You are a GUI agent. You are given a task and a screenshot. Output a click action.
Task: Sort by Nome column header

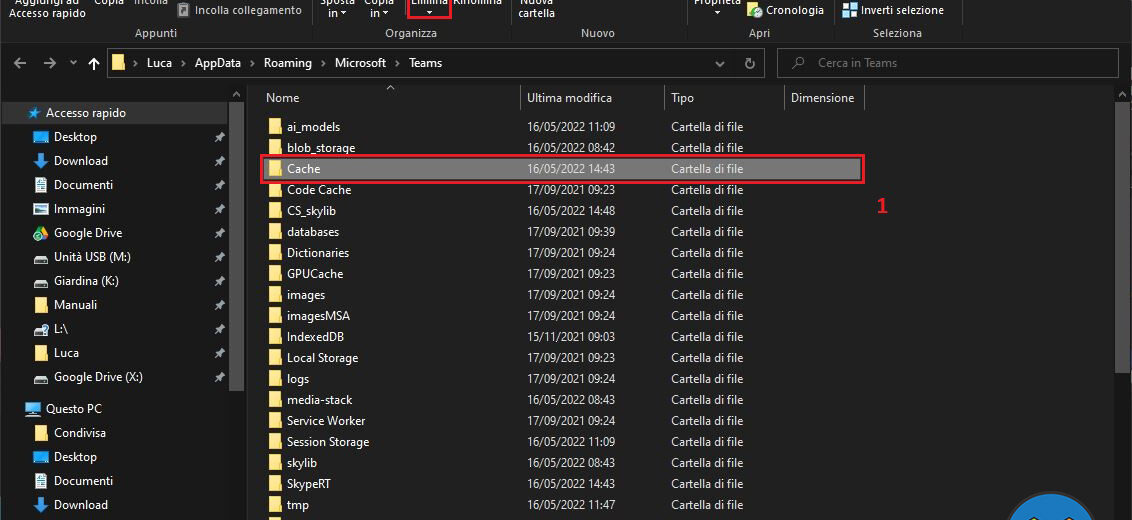(283, 98)
